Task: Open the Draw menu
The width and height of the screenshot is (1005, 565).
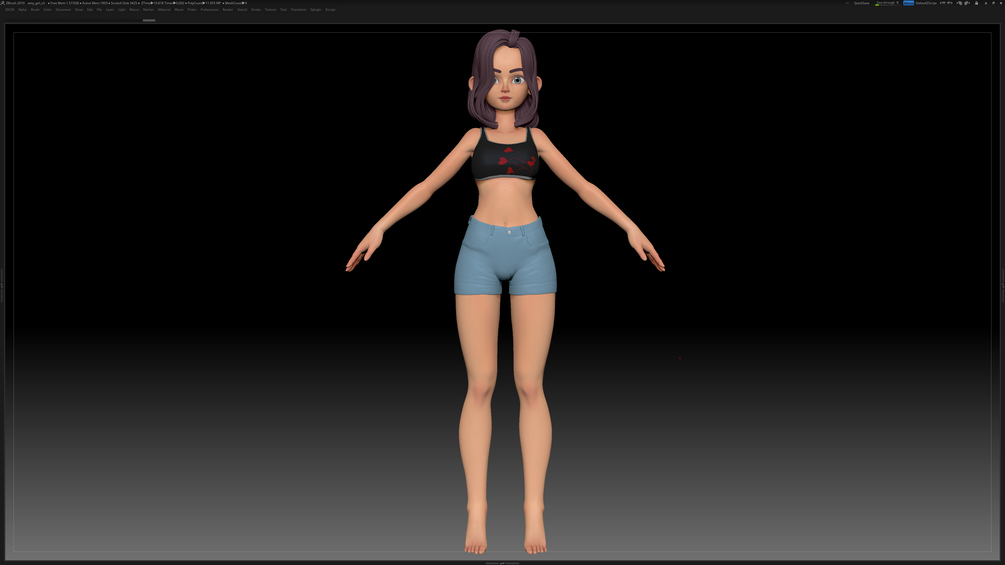Action: 79,10
